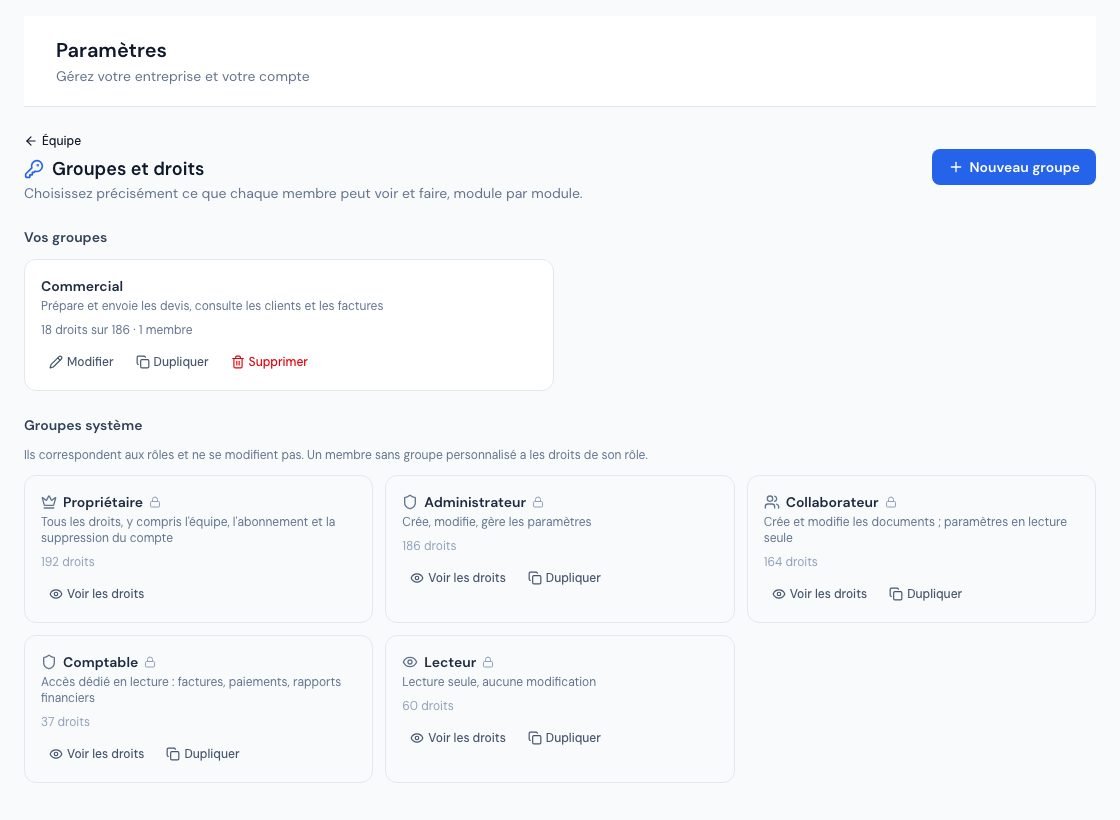Click the '186 droits' count on Administrateur
This screenshot has height=820, width=1120.
(x=429, y=546)
